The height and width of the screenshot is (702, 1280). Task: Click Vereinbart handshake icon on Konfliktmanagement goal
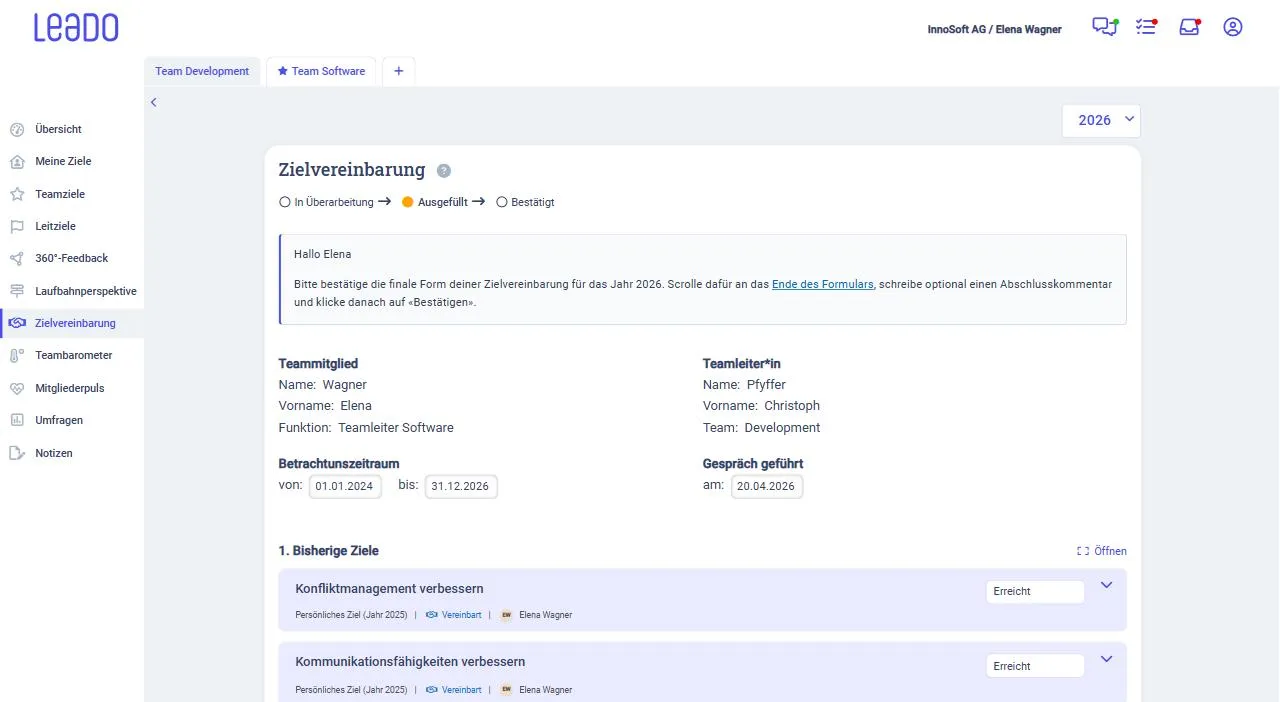pyautogui.click(x=431, y=615)
